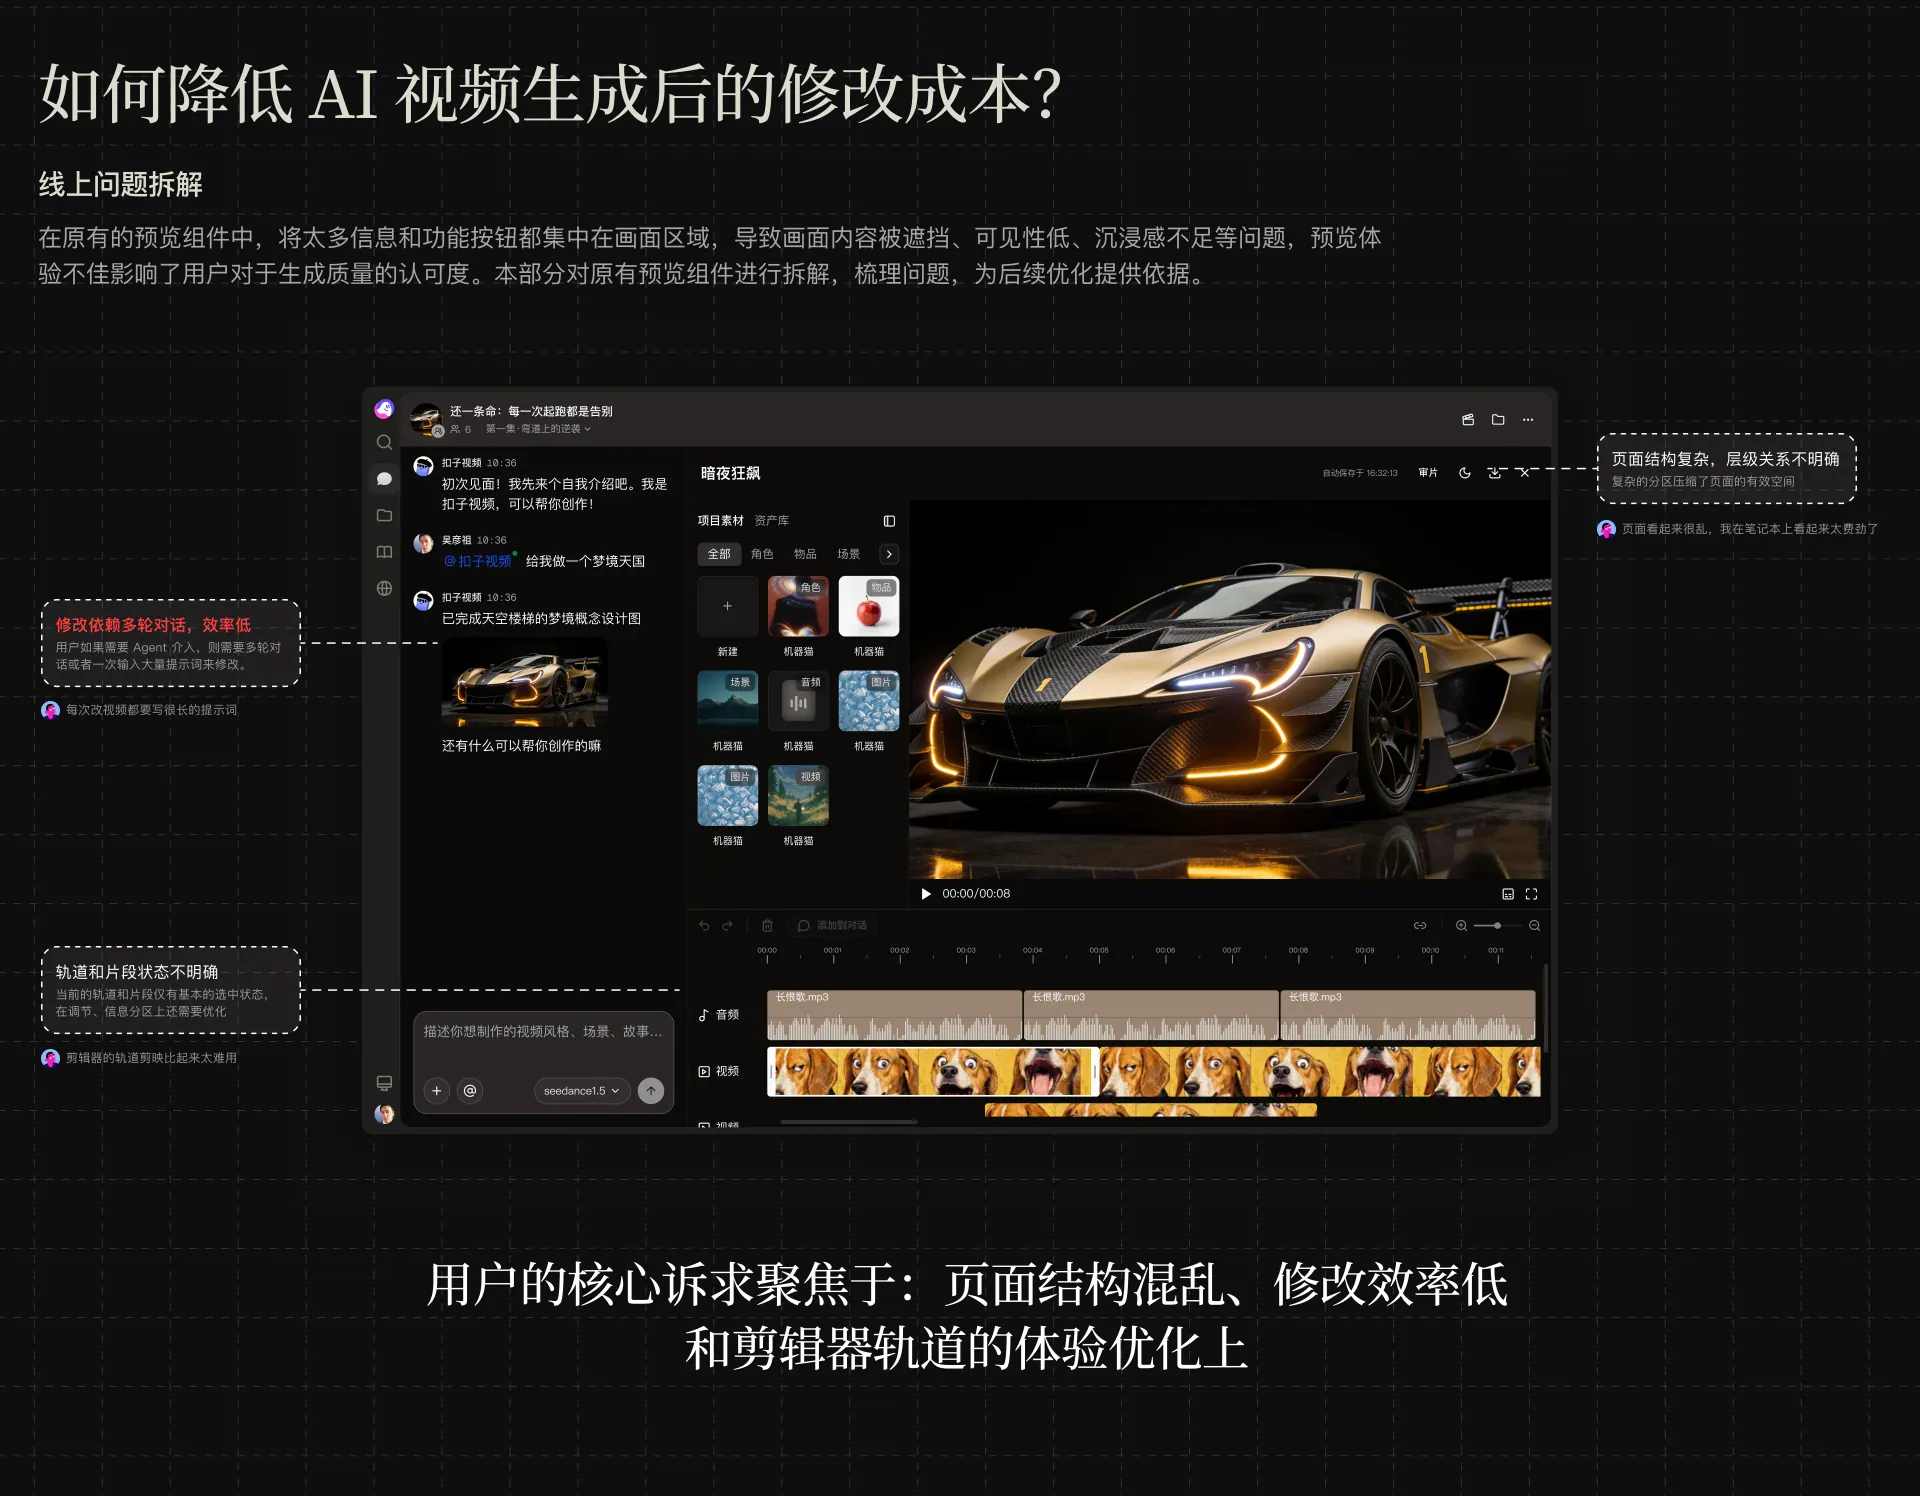Collapse the asset panel with sidebar toggle icon
Screen dimensions: 1920x1496
(889, 521)
